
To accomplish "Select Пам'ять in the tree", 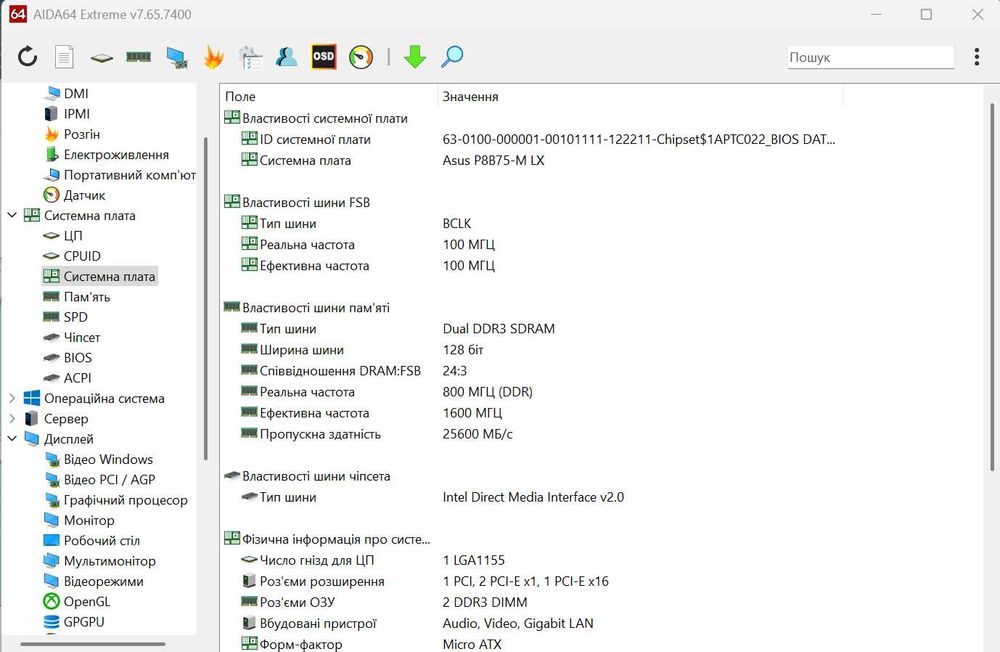I will pos(77,297).
